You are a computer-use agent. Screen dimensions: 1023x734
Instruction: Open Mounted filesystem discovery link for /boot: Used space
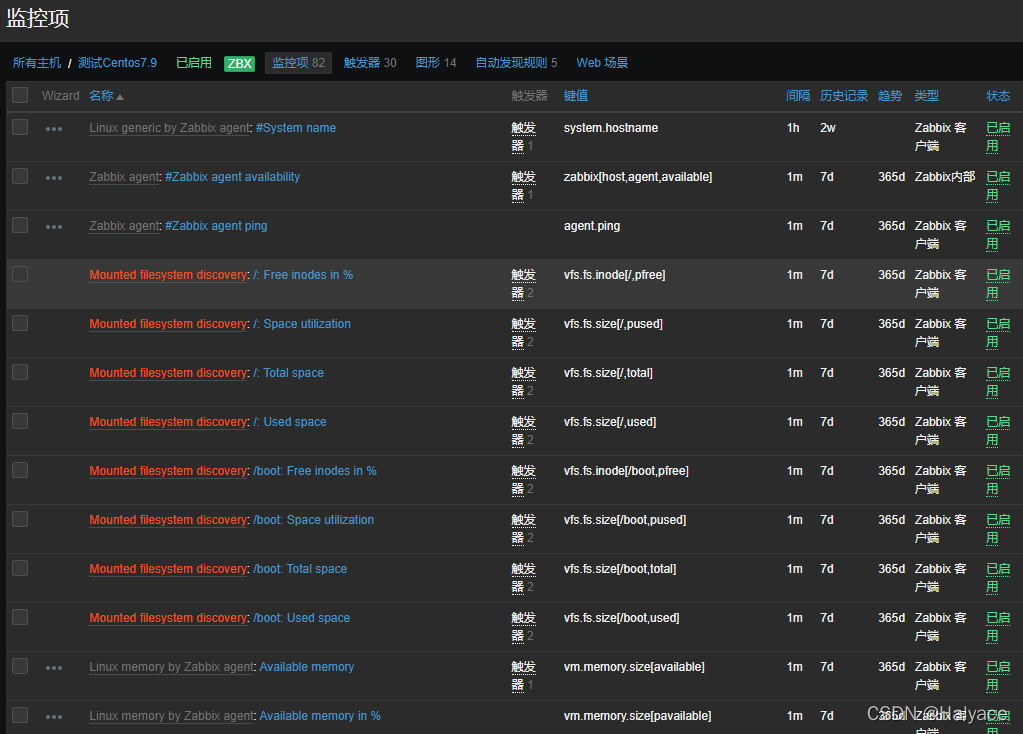169,617
